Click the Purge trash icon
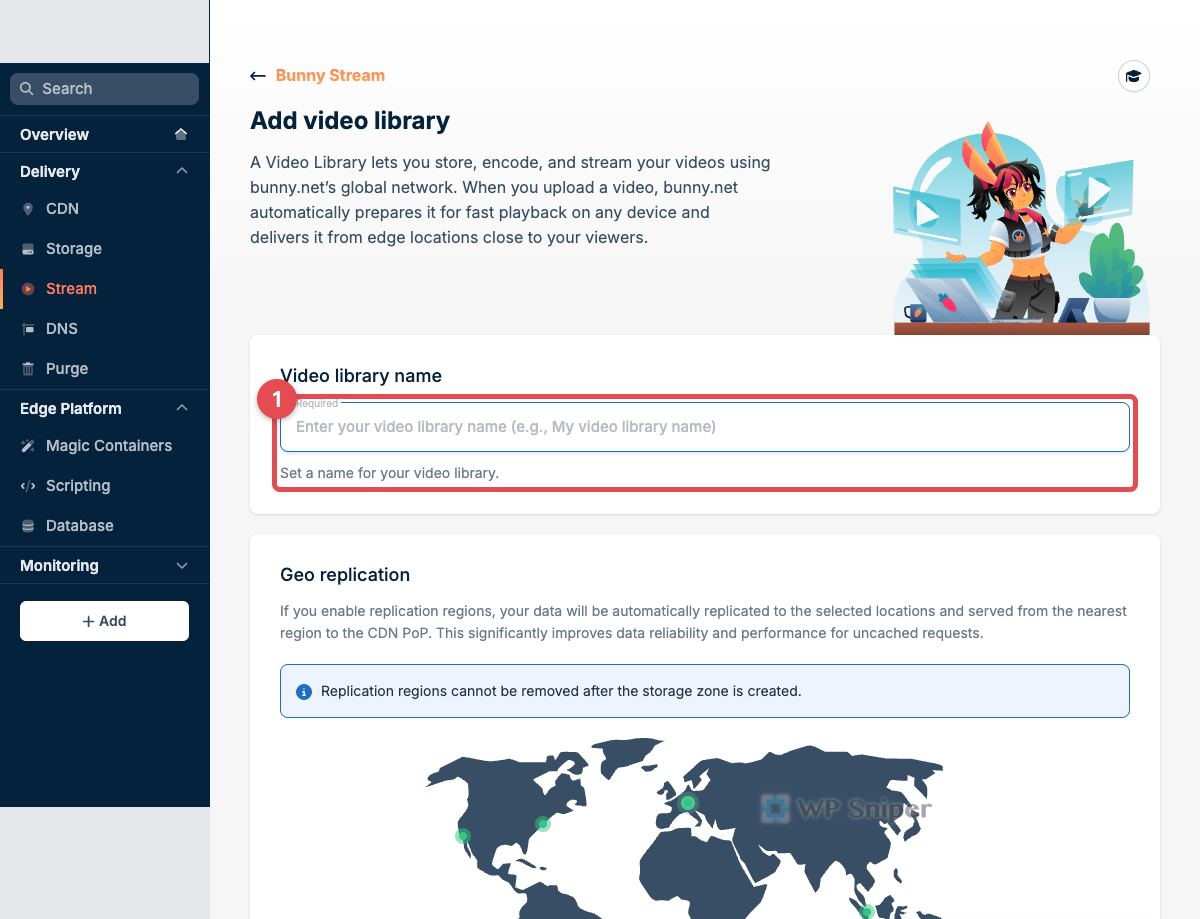The image size is (1200, 919). (x=28, y=369)
